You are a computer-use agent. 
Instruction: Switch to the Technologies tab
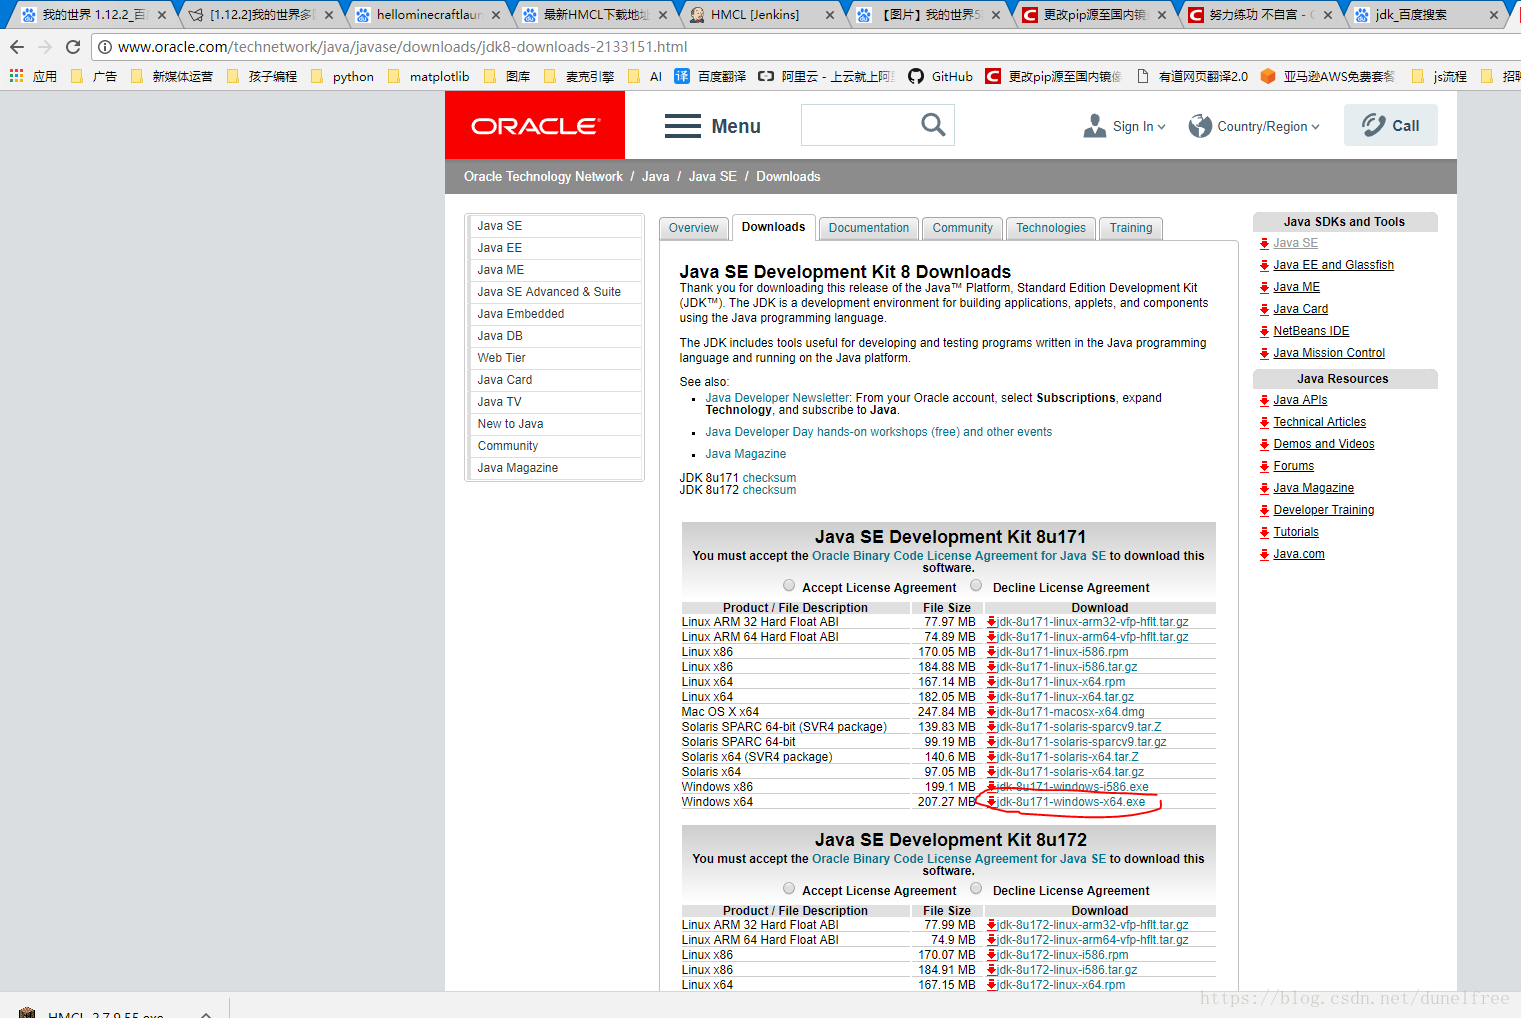[x=1050, y=228]
